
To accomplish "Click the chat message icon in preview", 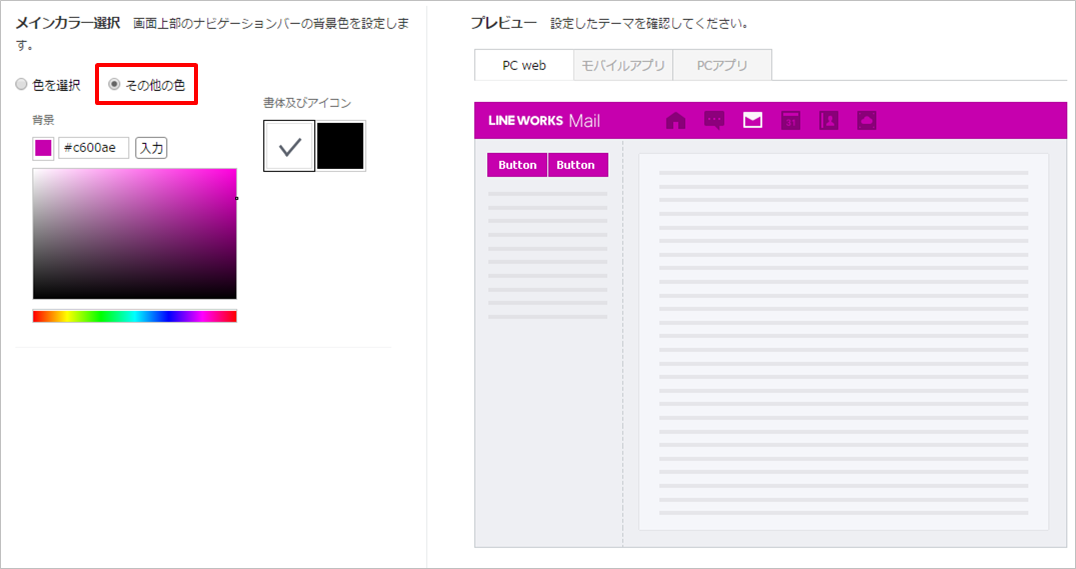I will pyautogui.click(x=714, y=121).
